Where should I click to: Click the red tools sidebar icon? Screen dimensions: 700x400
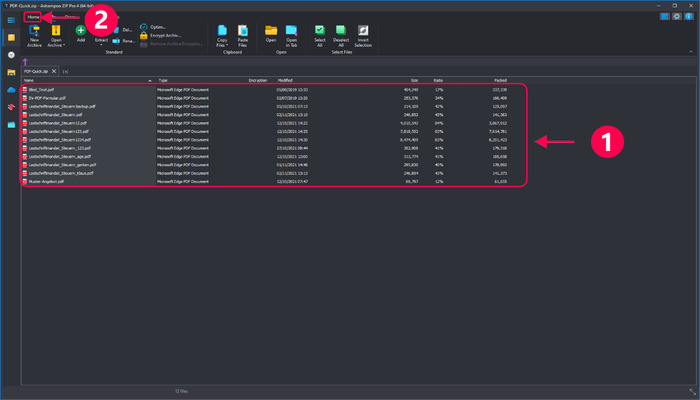[x=11, y=107]
